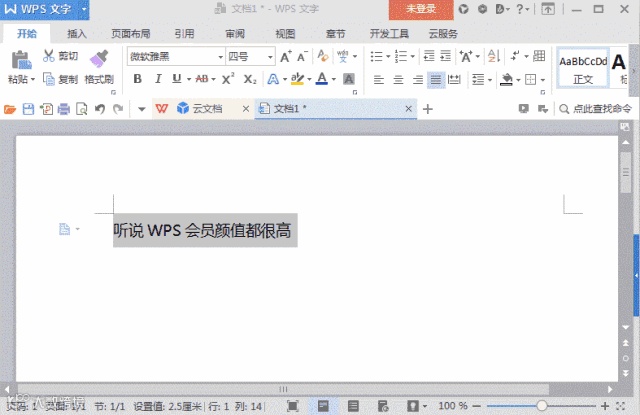Open the 视图 ribbon tab
The height and width of the screenshot is (415, 640).
tap(285, 34)
